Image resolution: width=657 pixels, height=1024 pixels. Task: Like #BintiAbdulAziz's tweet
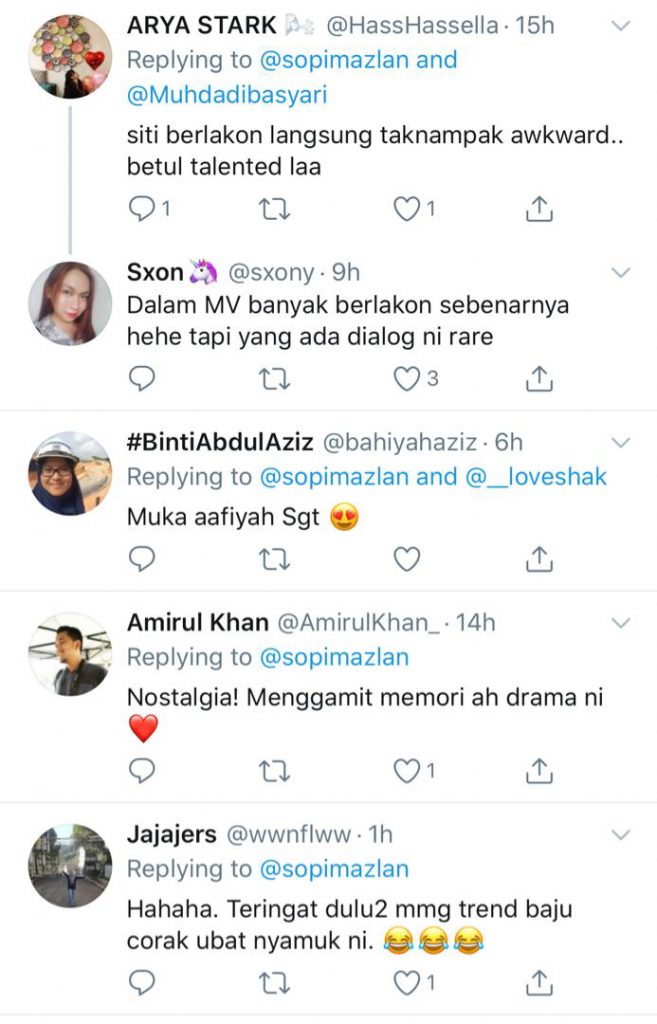pos(405,559)
